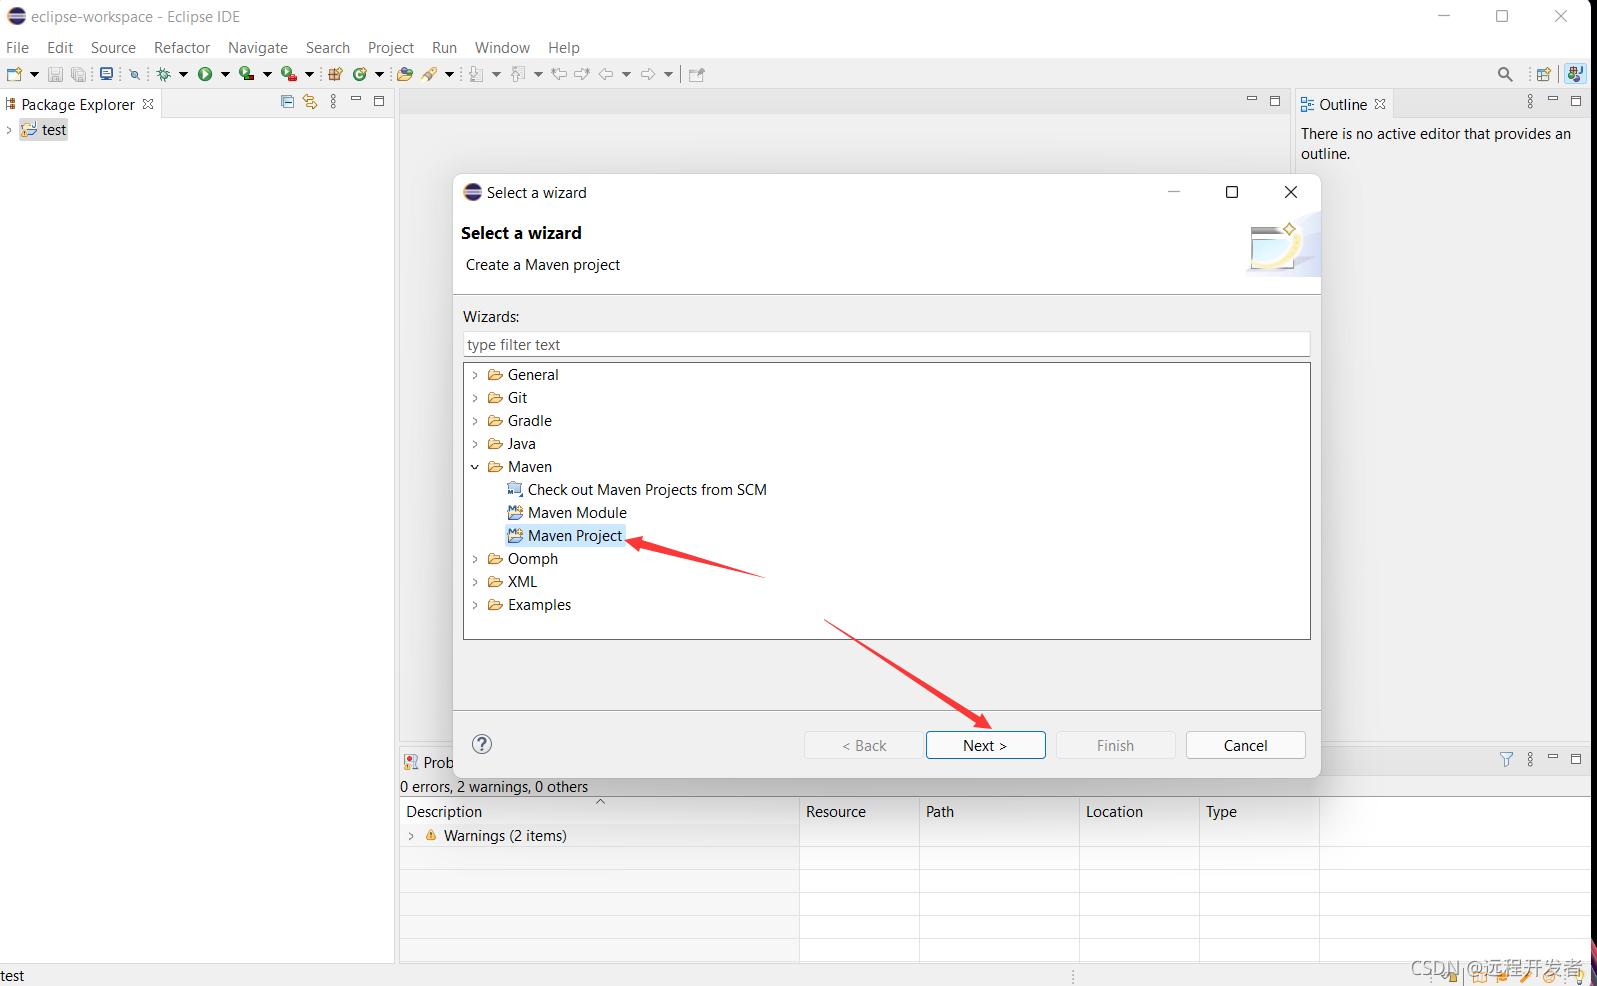
Task: Open the Navigate menu
Action: coord(258,47)
